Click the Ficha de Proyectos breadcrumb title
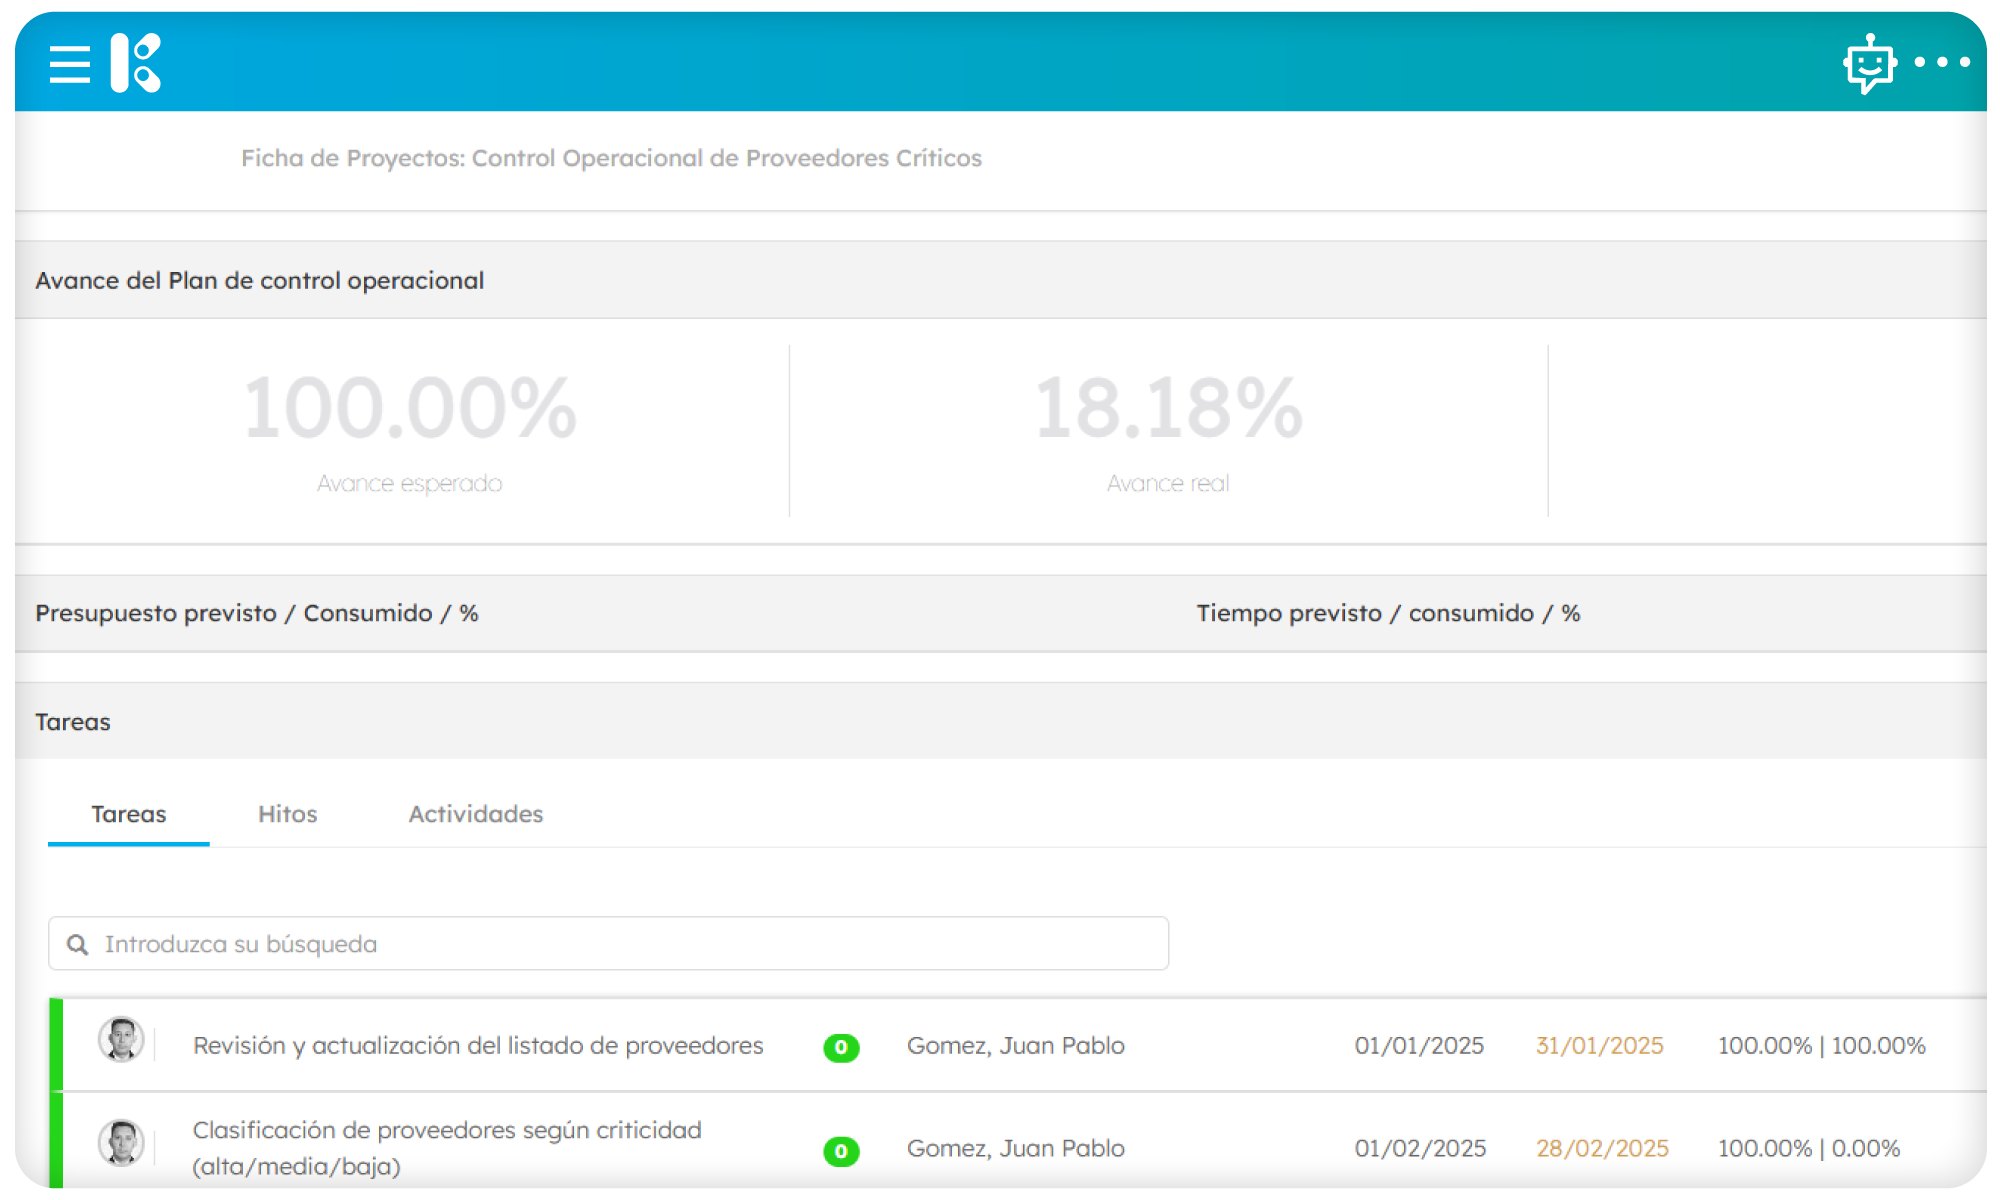Viewport: 2000px width, 1200px height. [611, 158]
